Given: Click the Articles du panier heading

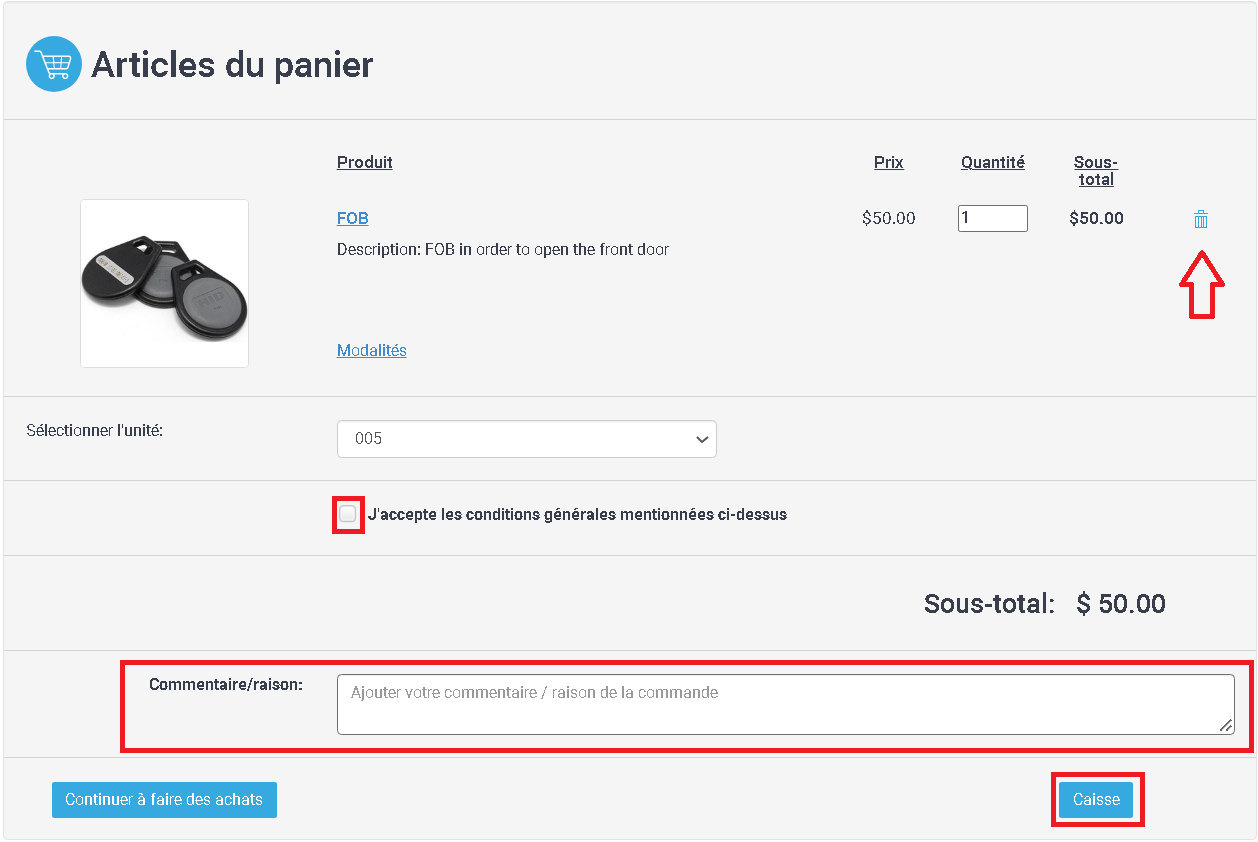Looking at the screenshot, I should tap(232, 65).
